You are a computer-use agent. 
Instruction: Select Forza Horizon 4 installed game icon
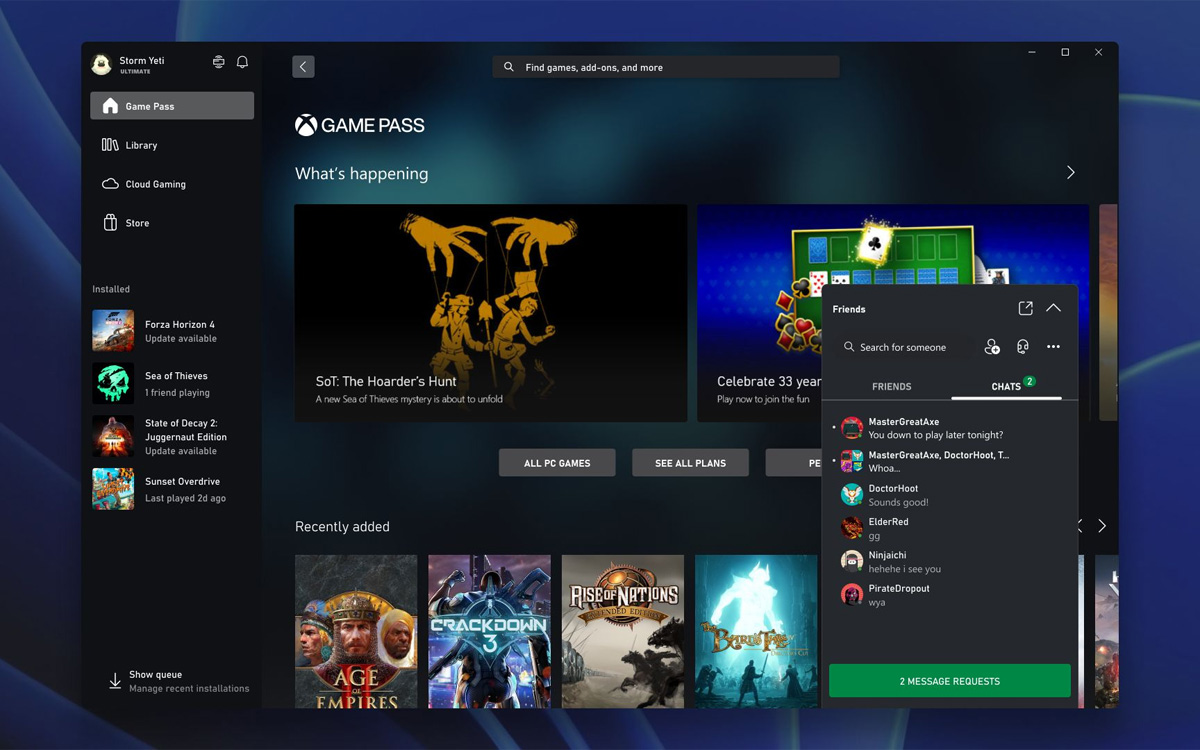[113, 330]
